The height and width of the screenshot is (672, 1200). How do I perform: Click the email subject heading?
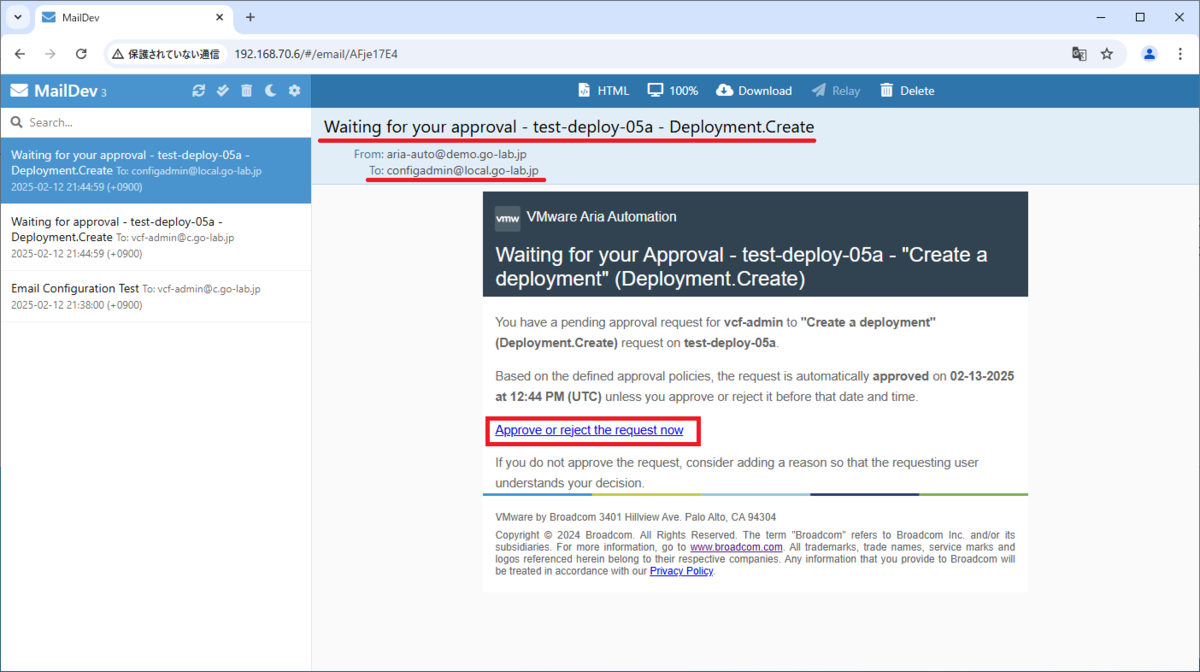click(x=569, y=127)
